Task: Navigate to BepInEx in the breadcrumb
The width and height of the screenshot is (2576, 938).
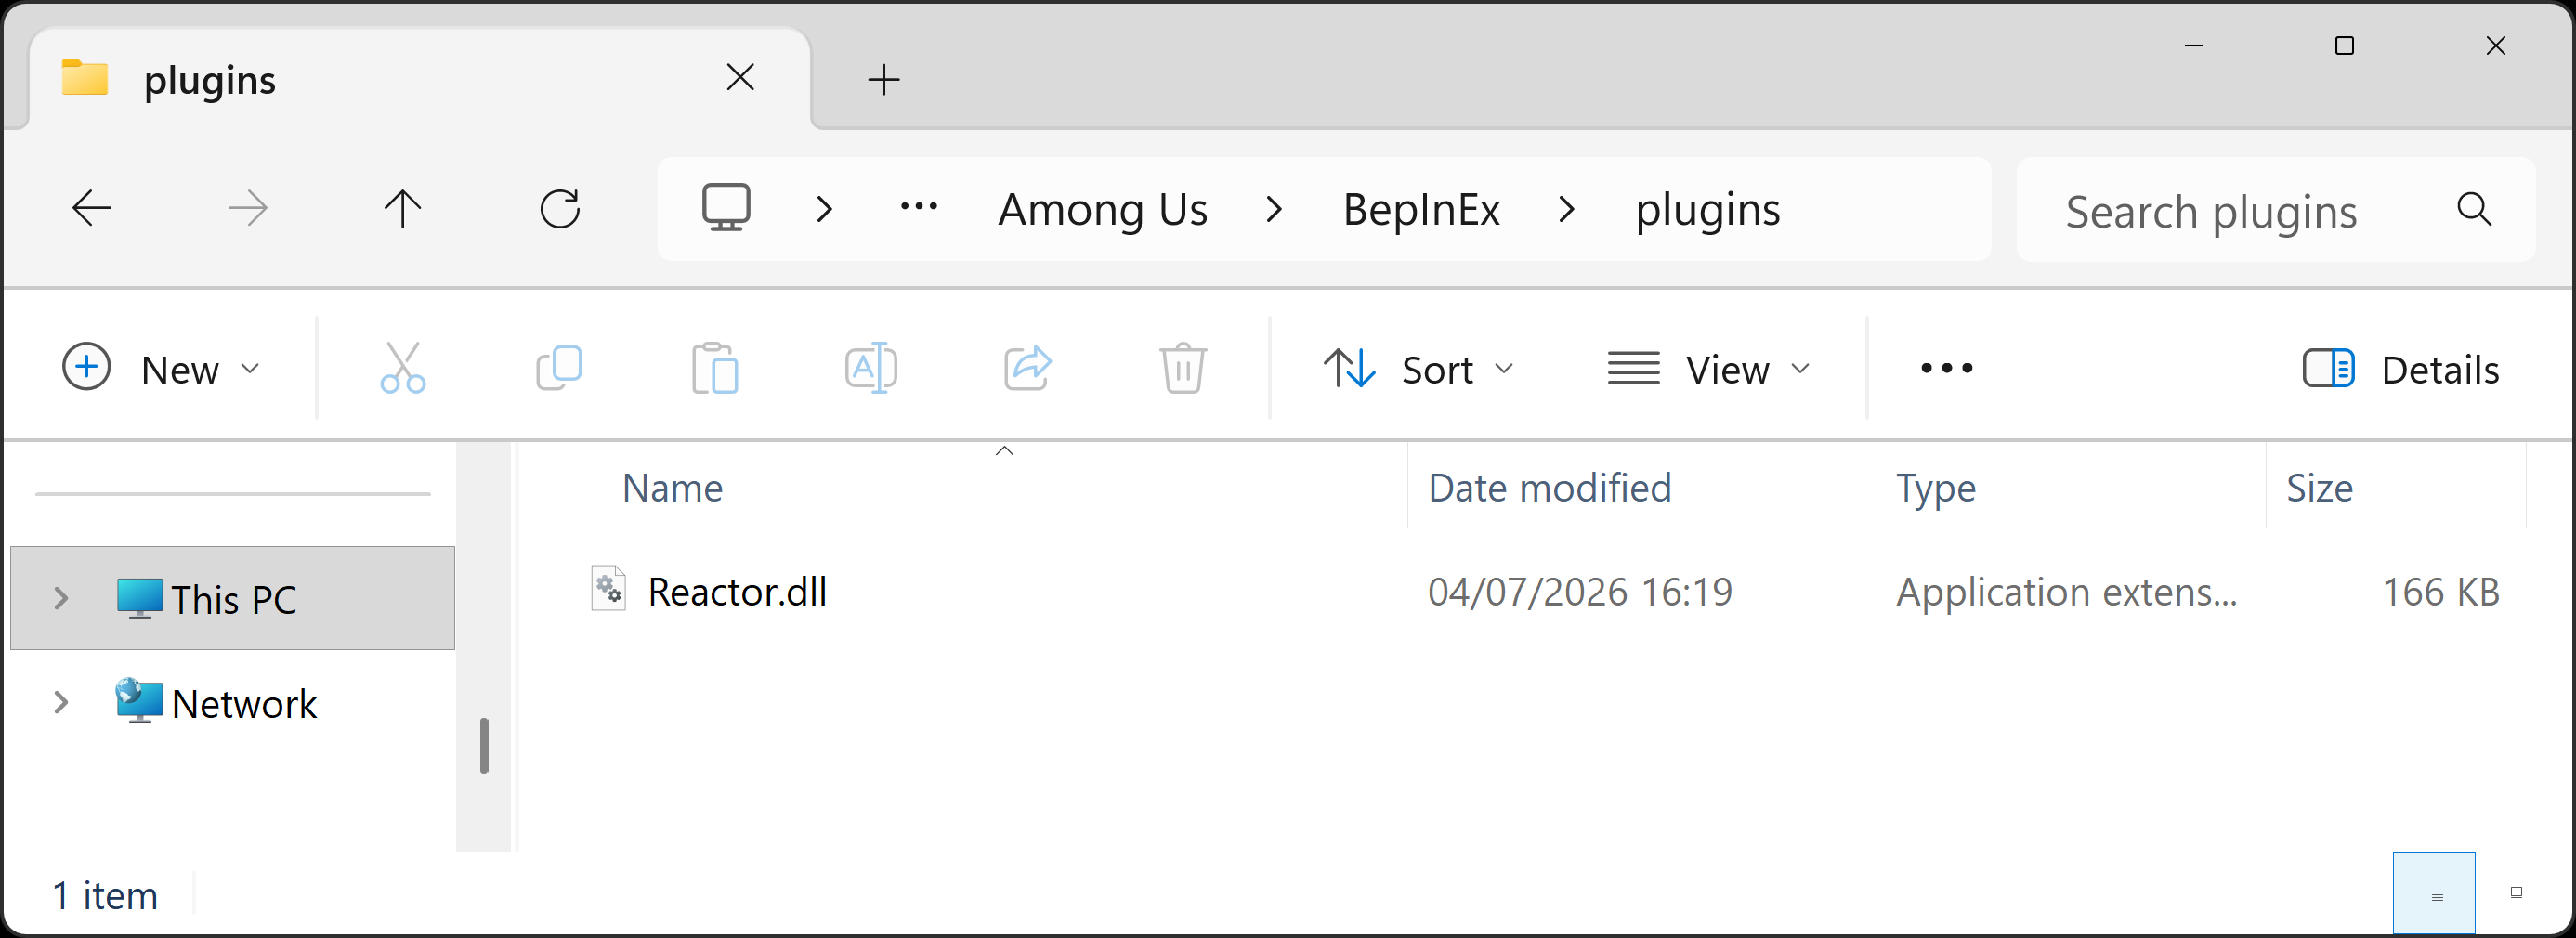Action: pyautogui.click(x=1421, y=210)
